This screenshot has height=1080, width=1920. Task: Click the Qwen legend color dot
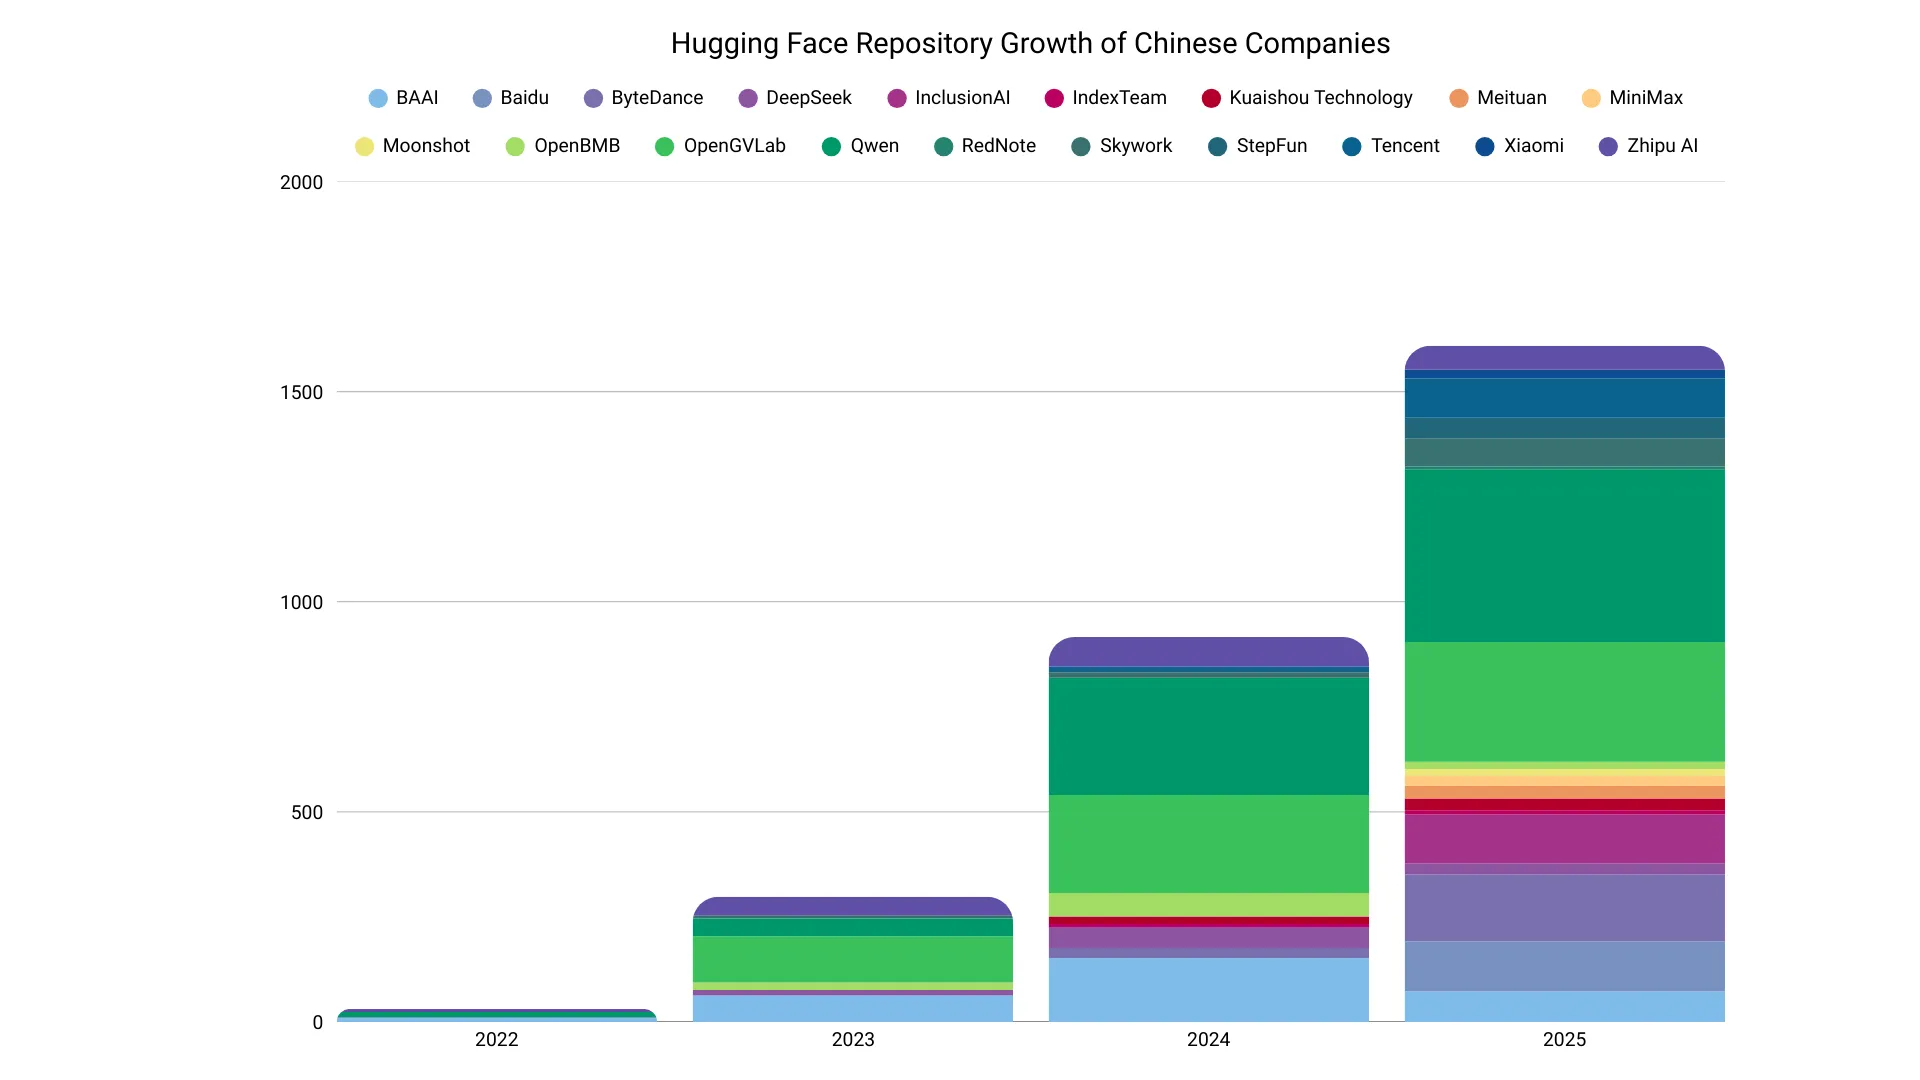(830, 146)
